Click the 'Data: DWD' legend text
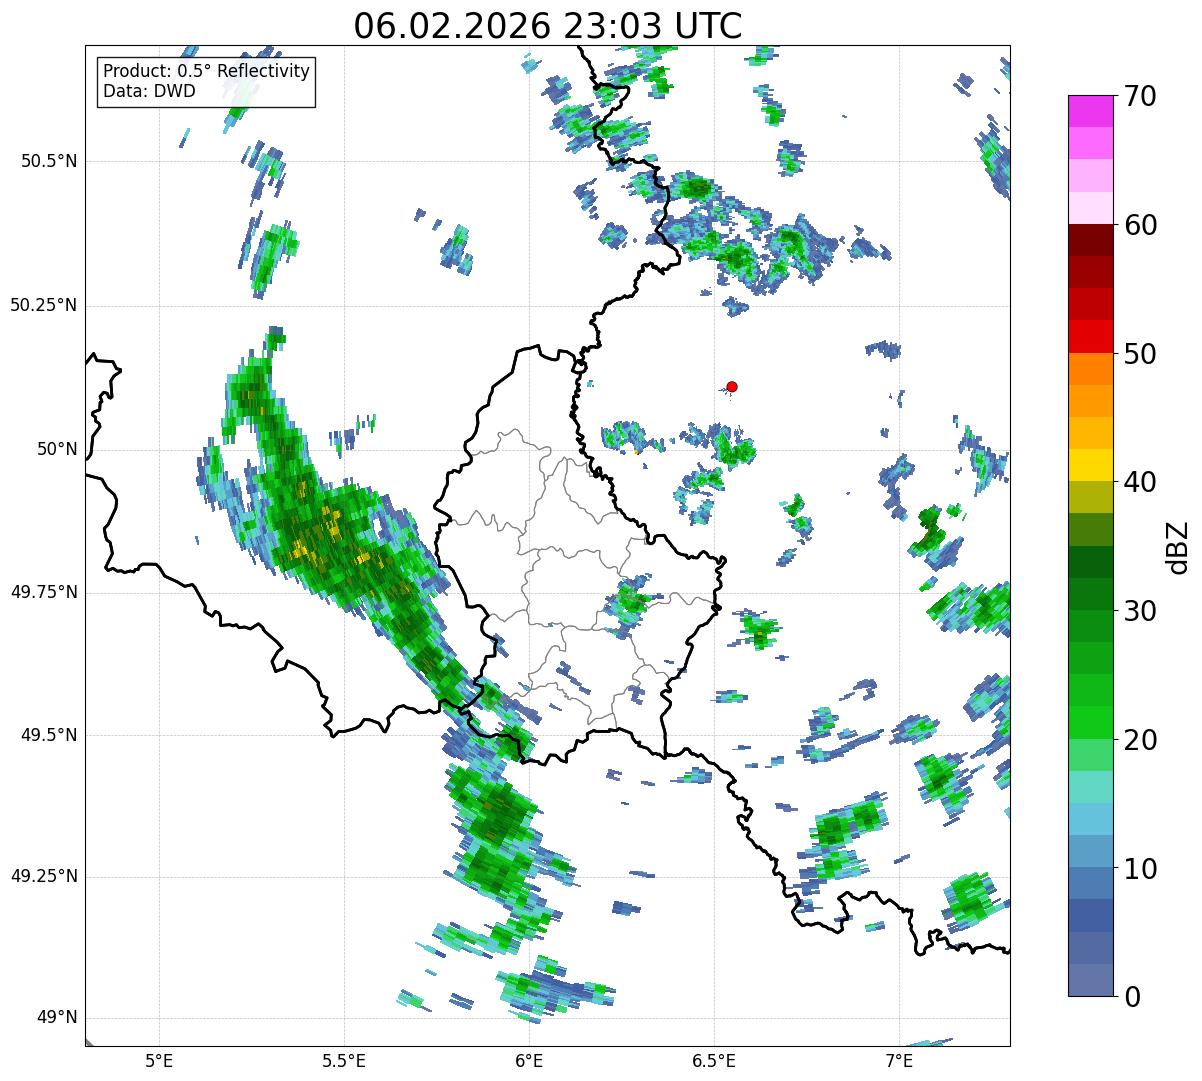 149,91
